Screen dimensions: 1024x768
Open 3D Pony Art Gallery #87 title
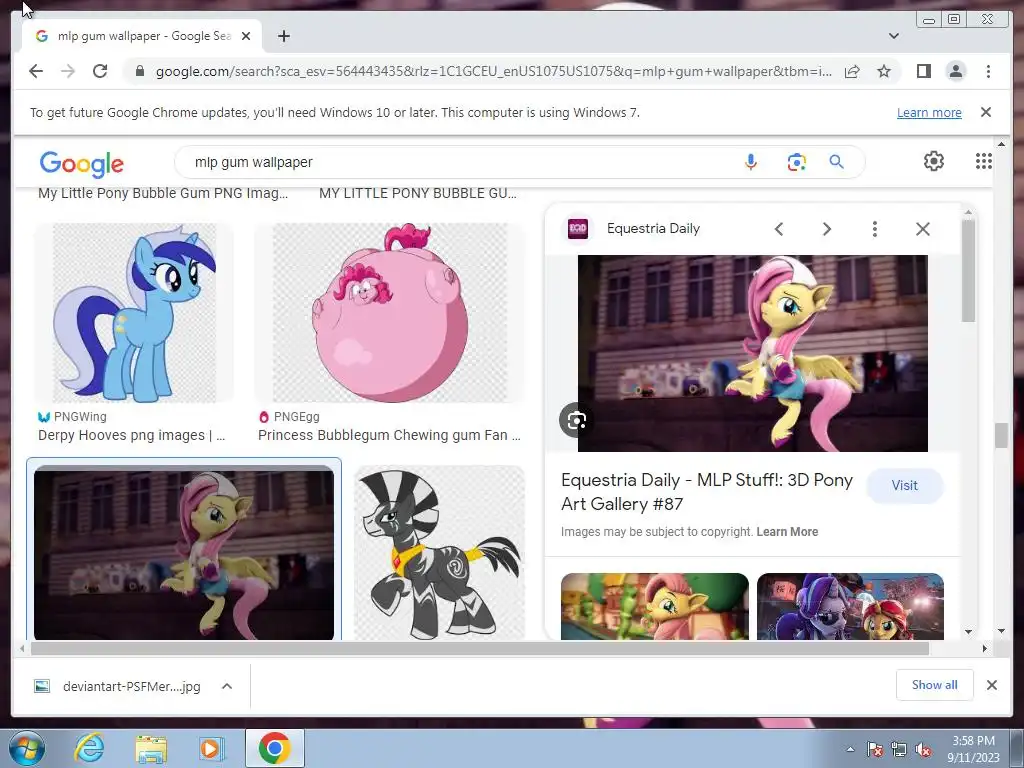click(x=707, y=492)
